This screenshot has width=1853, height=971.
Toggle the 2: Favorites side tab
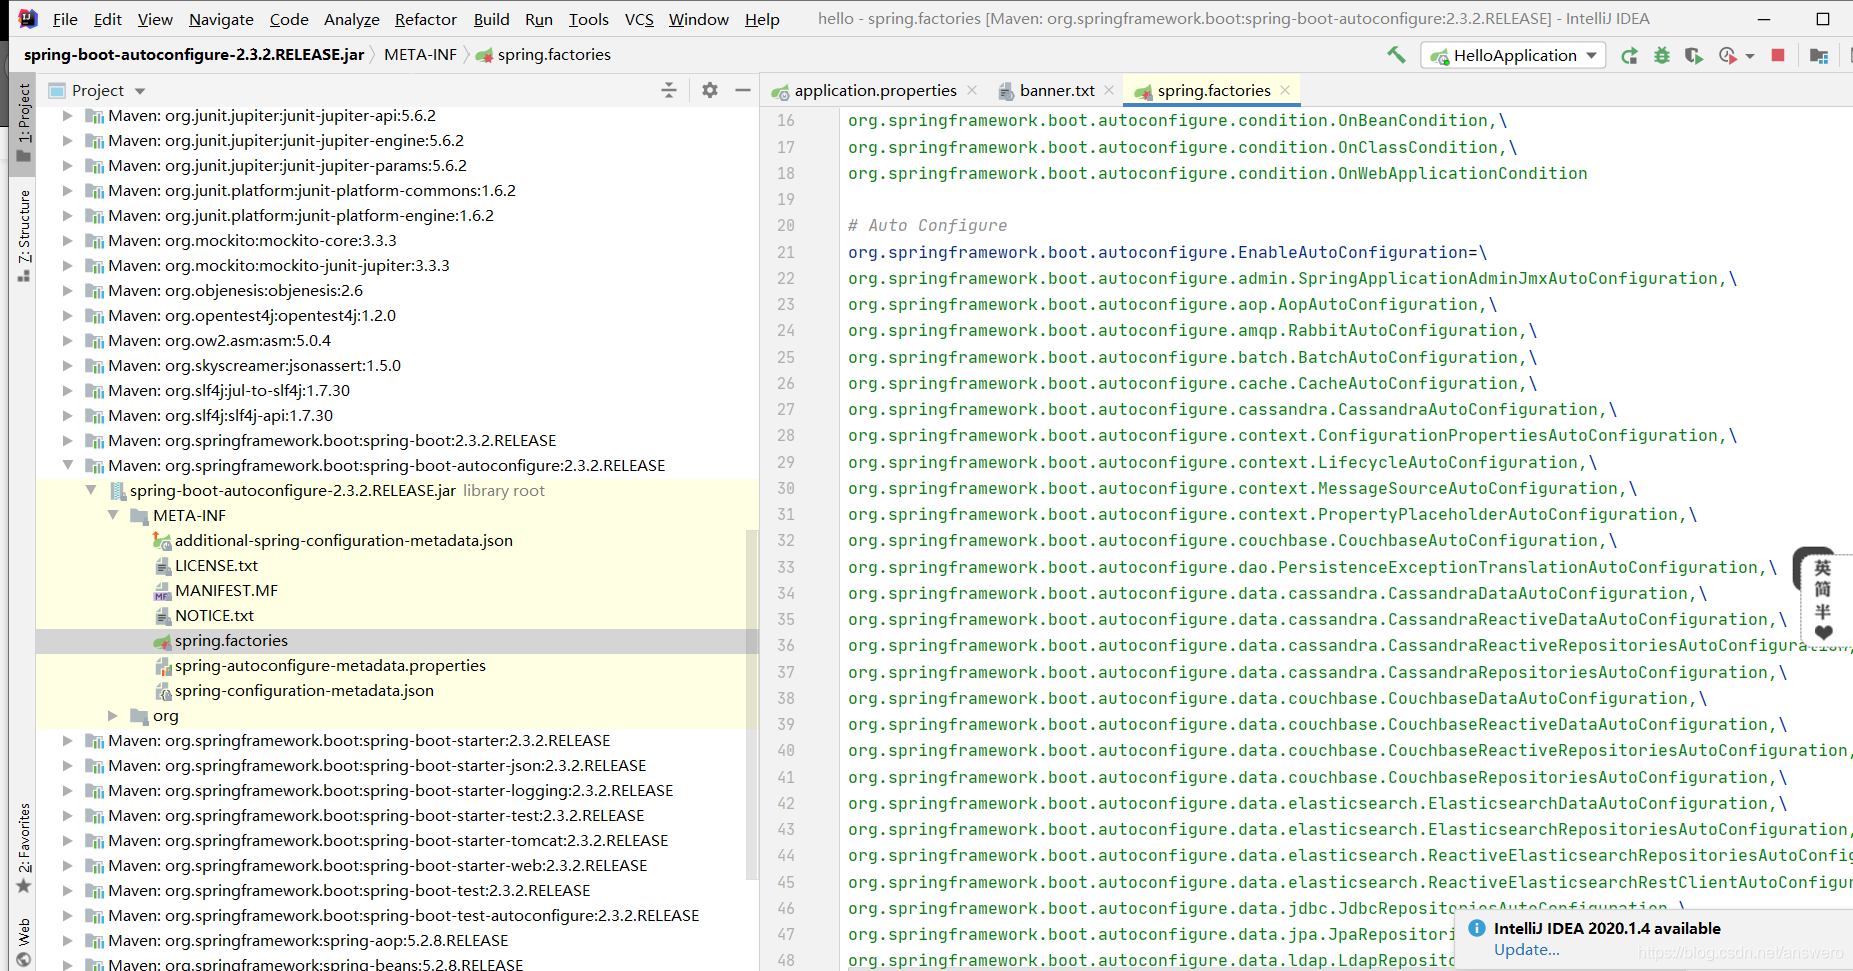coord(24,848)
